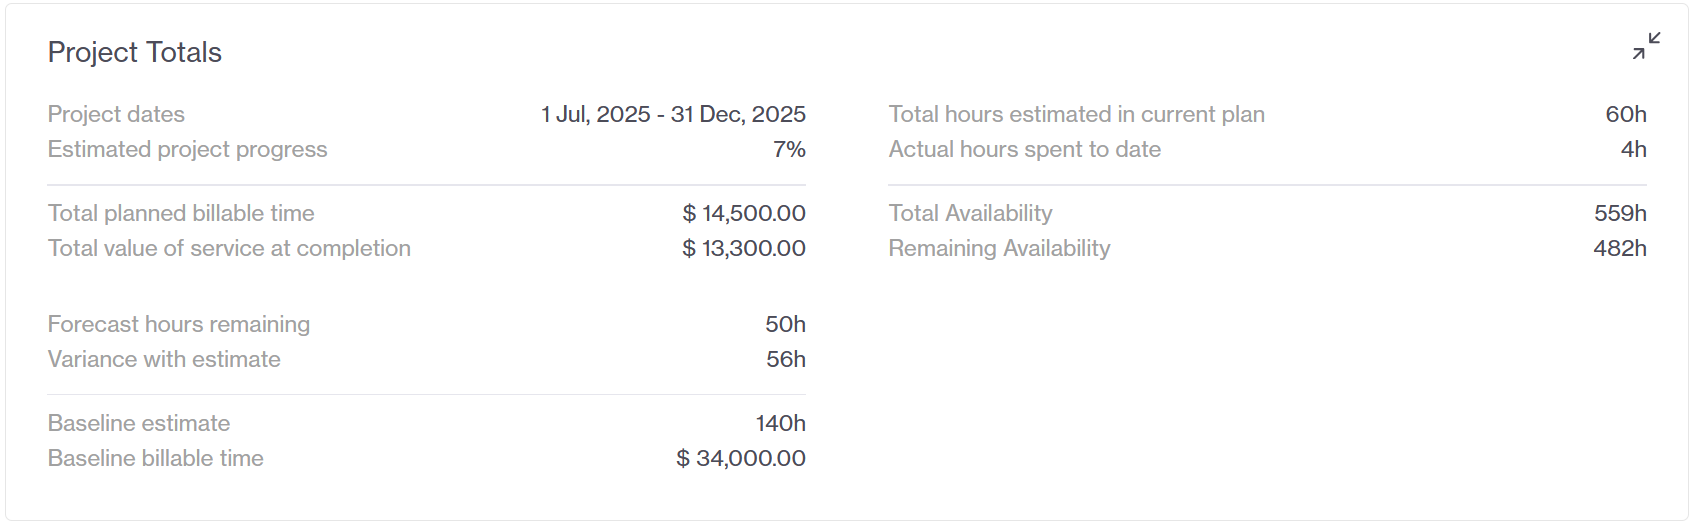
Task: Click the Estimated project progress label
Action: (188, 149)
